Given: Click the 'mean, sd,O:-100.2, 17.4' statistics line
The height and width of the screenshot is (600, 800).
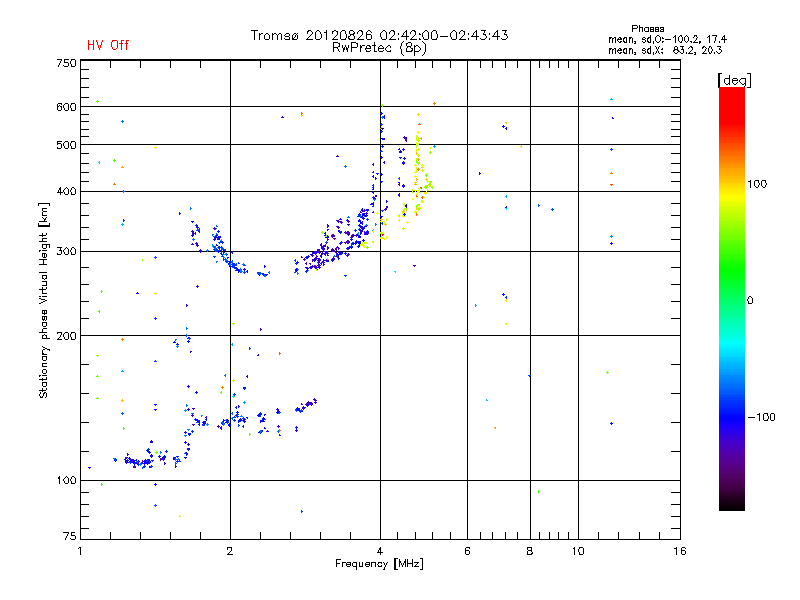Looking at the screenshot, I should (x=667, y=39).
